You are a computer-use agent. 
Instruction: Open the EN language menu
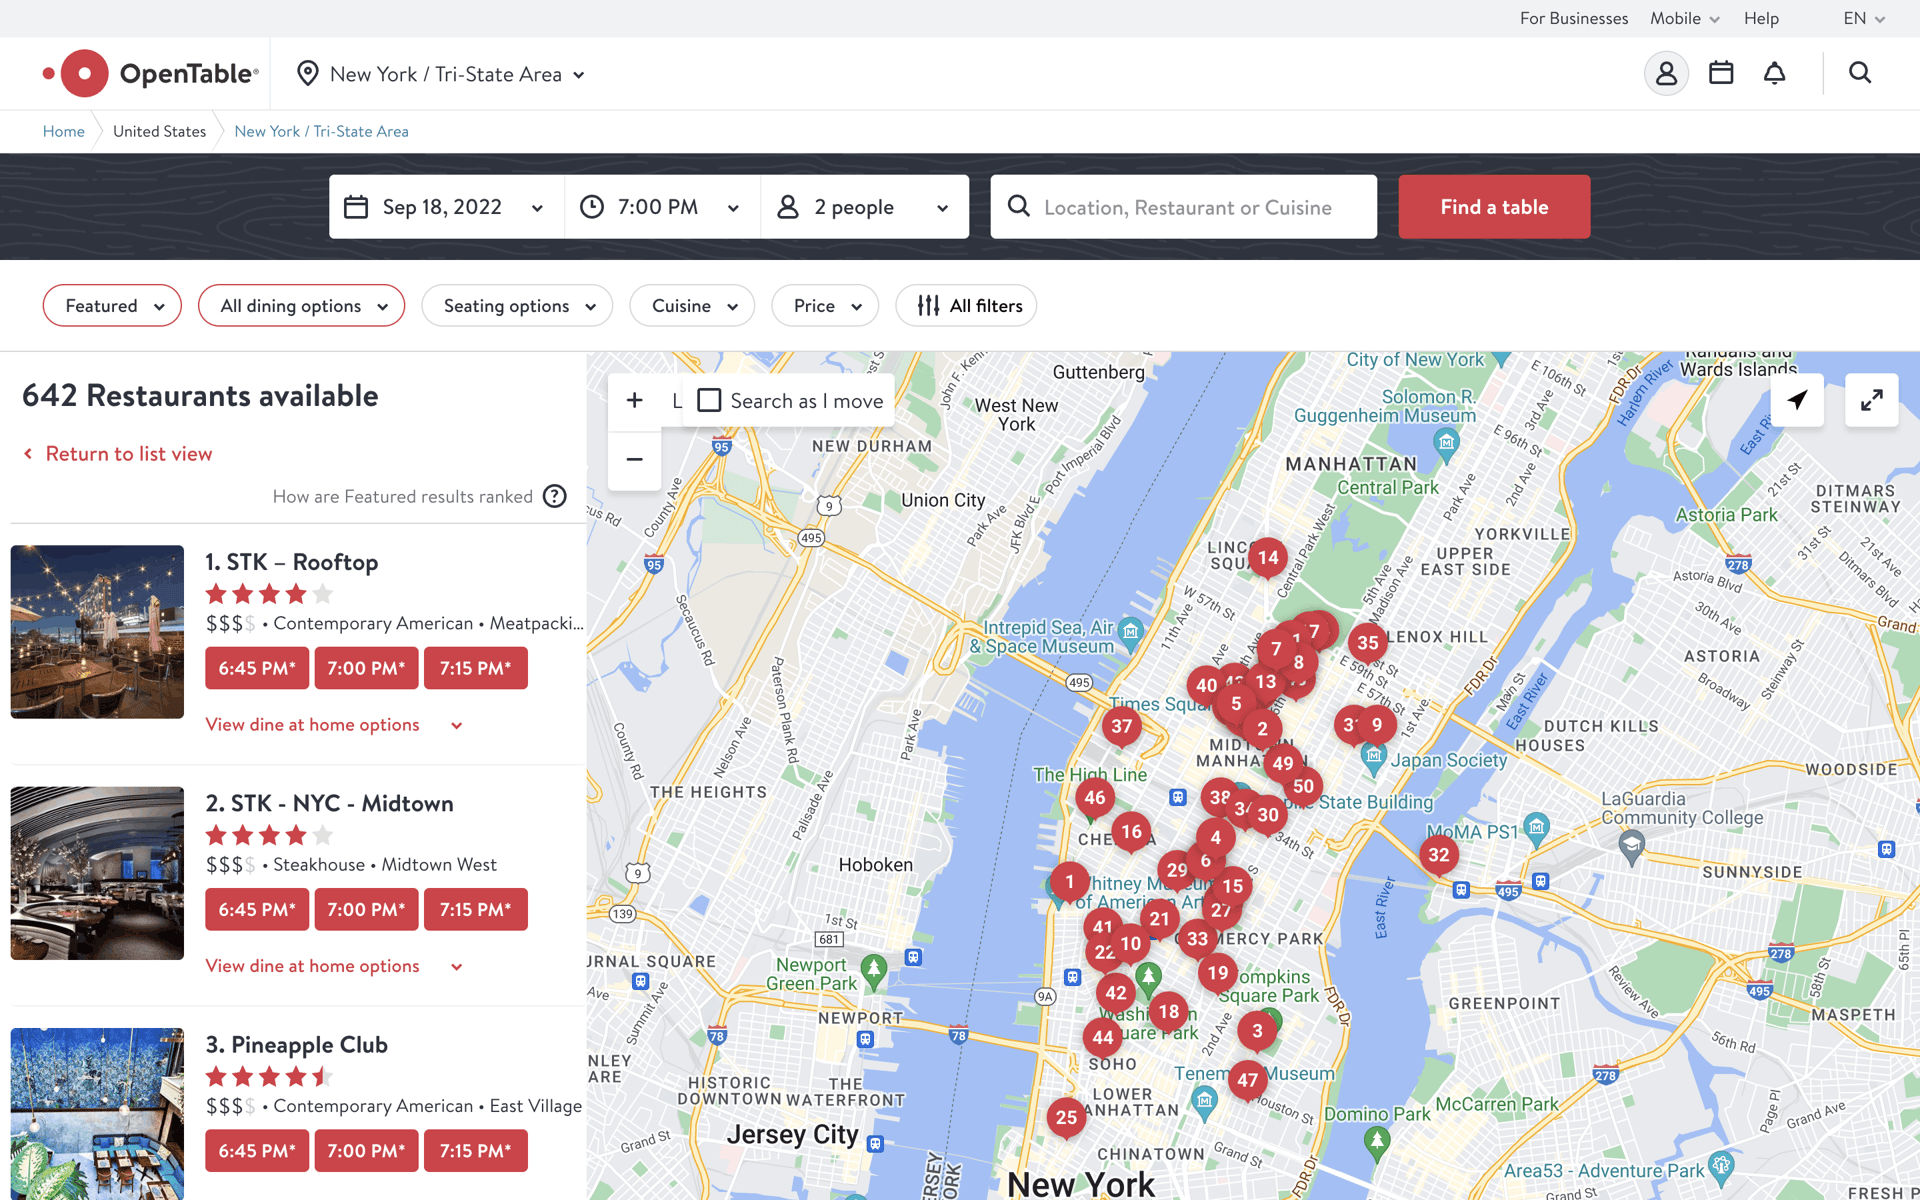(1864, 18)
